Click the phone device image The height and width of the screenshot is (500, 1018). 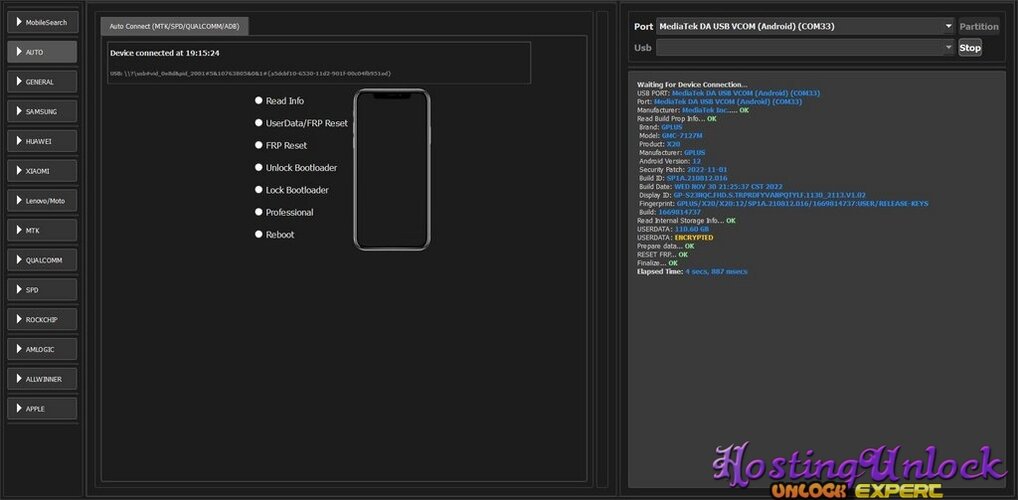pos(392,169)
